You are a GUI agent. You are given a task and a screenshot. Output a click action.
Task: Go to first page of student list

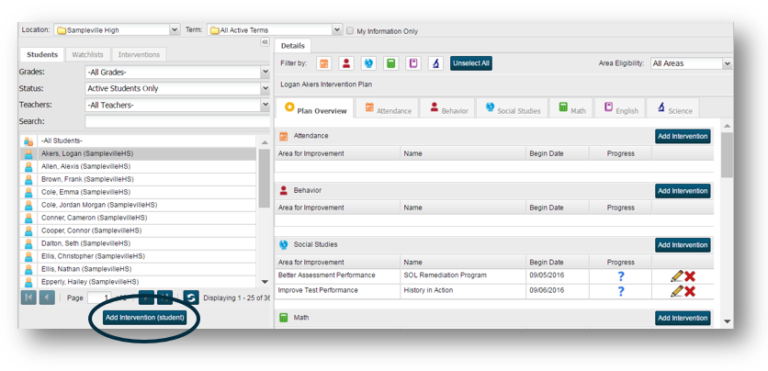coord(28,297)
